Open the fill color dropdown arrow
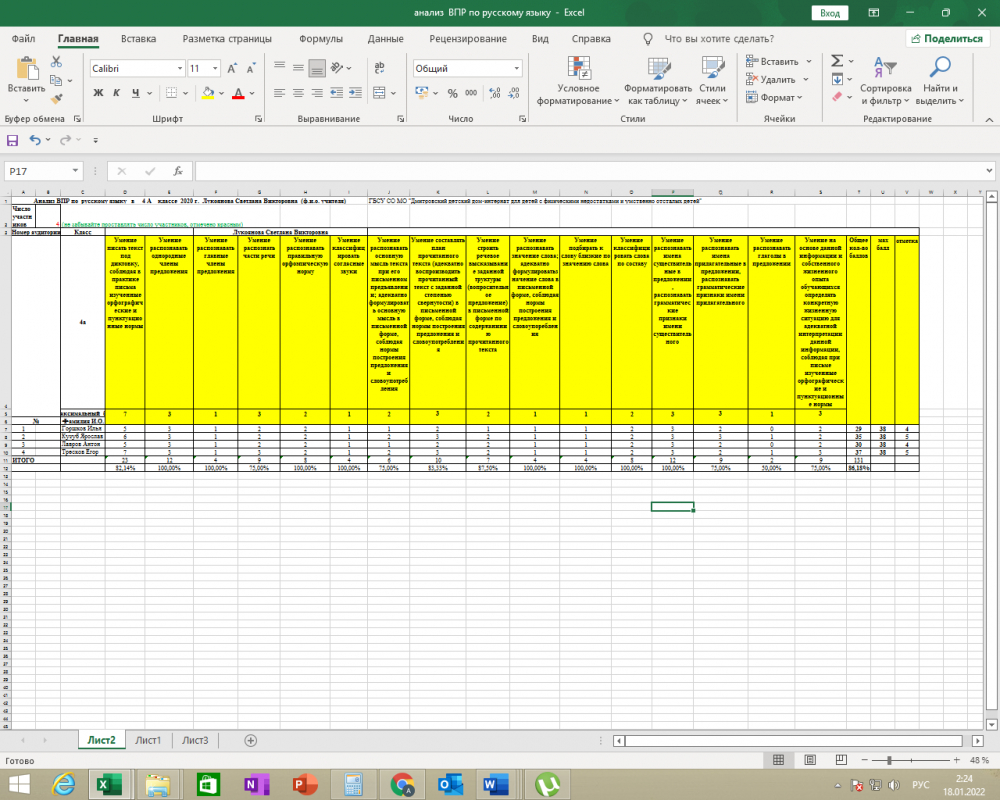 [221, 93]
